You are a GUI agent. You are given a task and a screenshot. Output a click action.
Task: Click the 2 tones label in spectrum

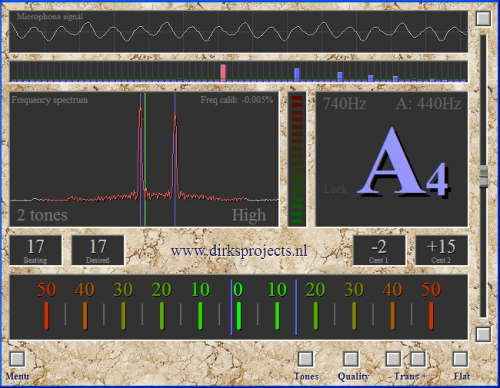(42, 215)
